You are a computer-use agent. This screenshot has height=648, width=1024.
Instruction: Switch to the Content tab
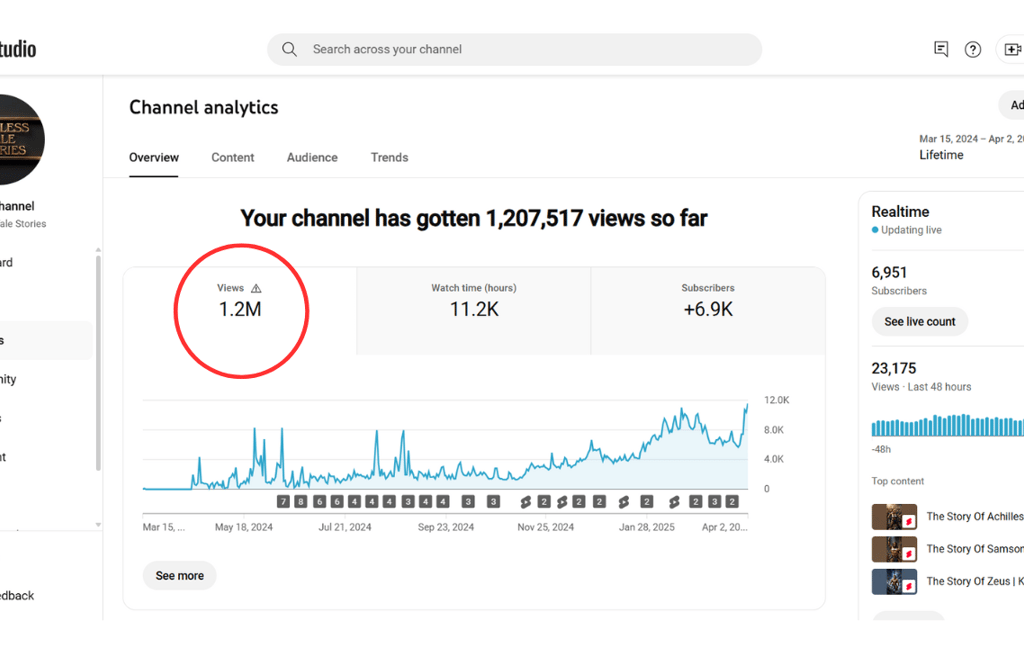click(232, 157)
